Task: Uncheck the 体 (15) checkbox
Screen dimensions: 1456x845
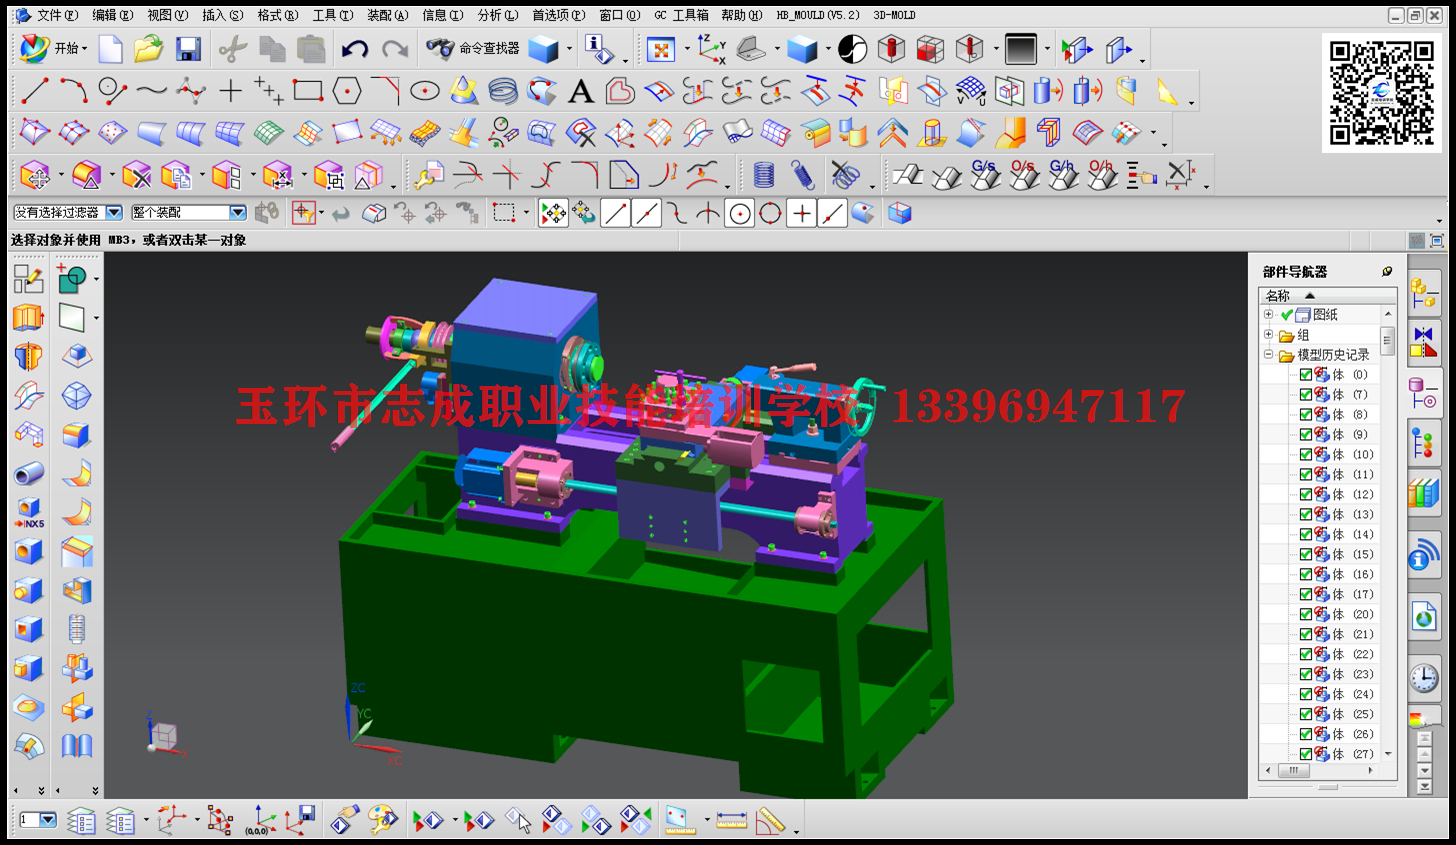Action: pos(1305,554)
